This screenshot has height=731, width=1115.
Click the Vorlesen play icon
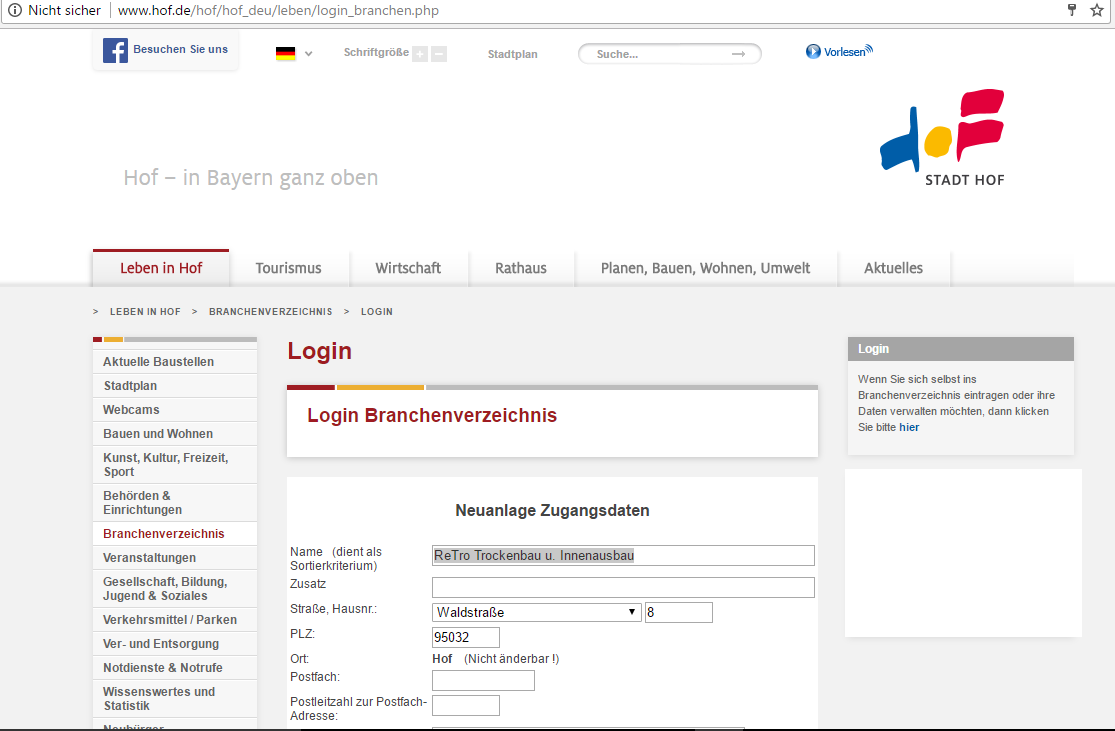pyautogui.click(x=813, y=51)
